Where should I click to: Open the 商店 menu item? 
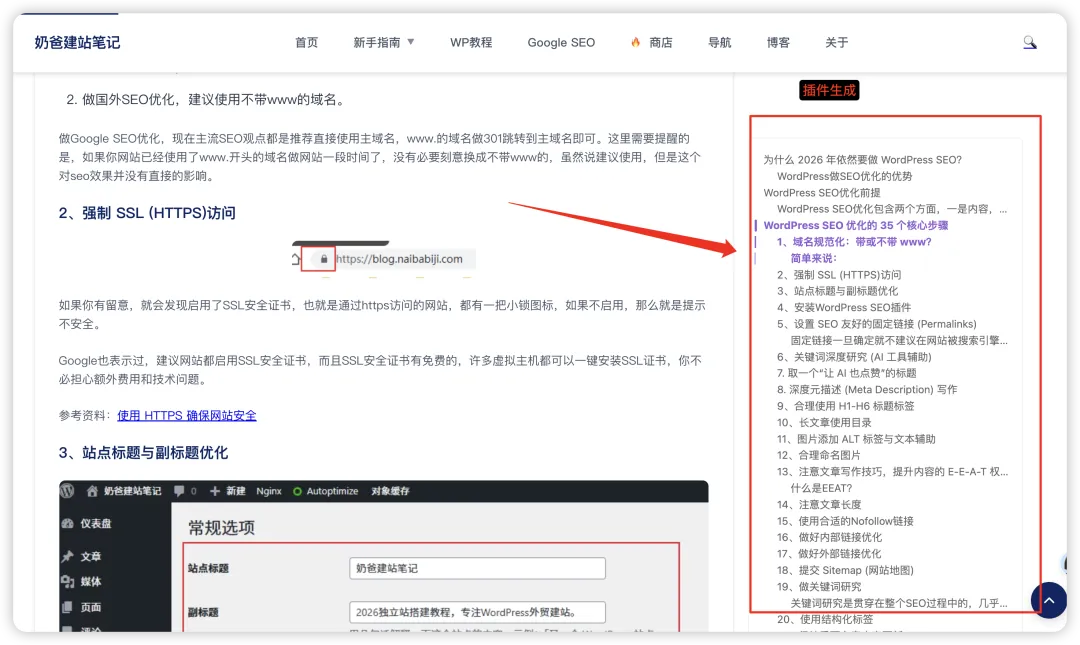661,43
